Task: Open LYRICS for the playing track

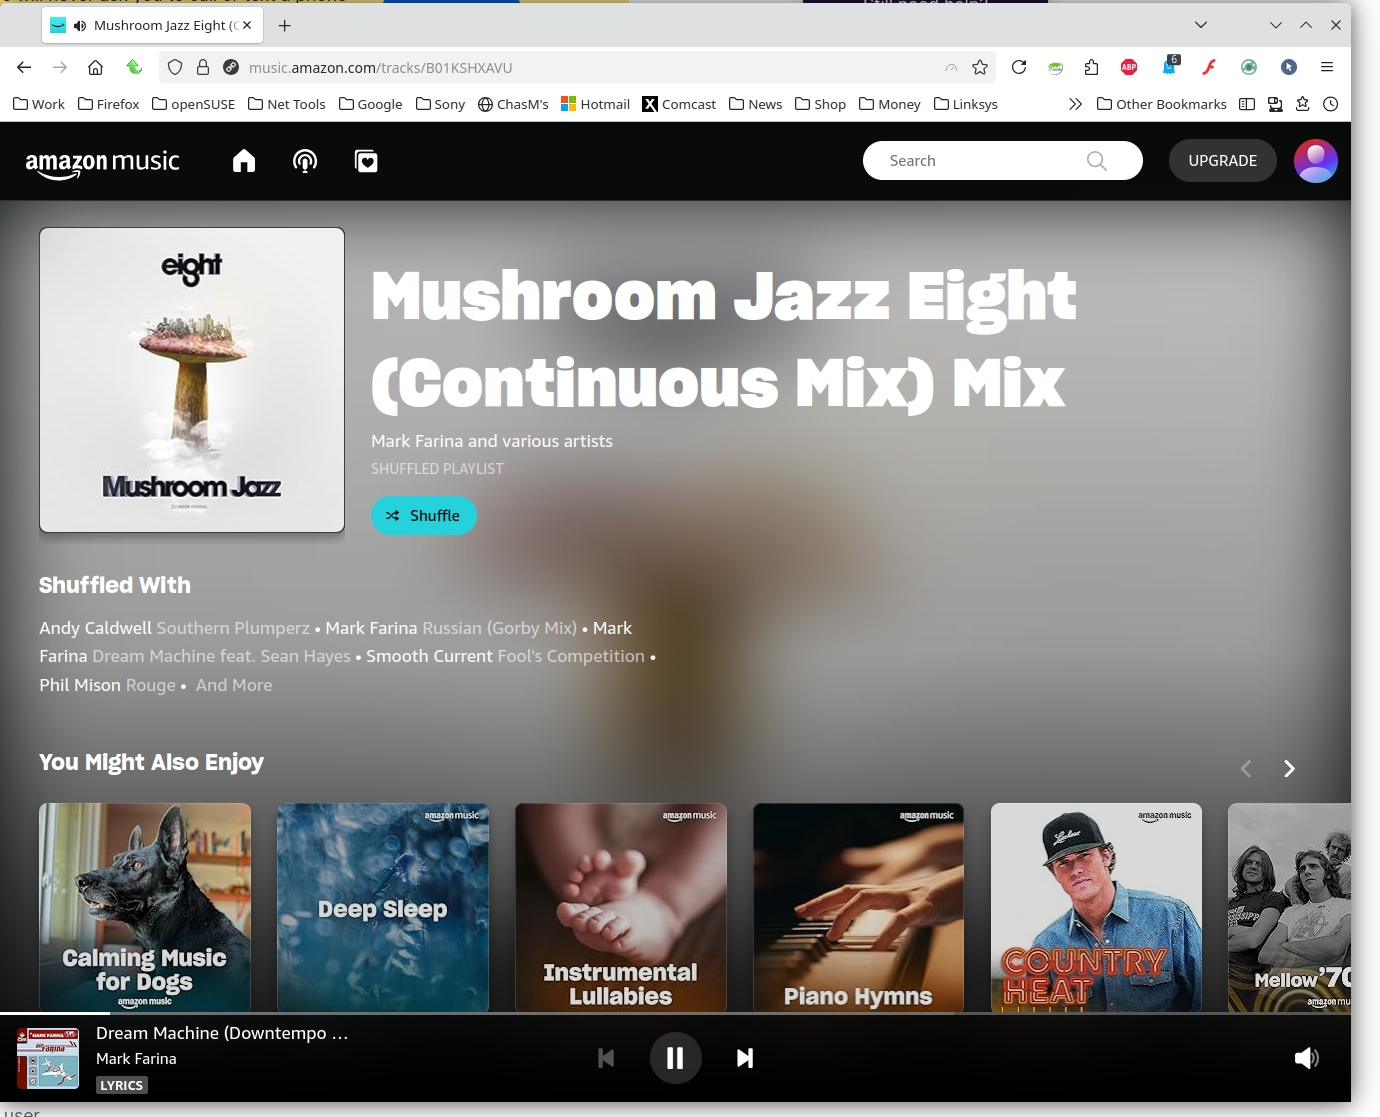Action: 122,1085
